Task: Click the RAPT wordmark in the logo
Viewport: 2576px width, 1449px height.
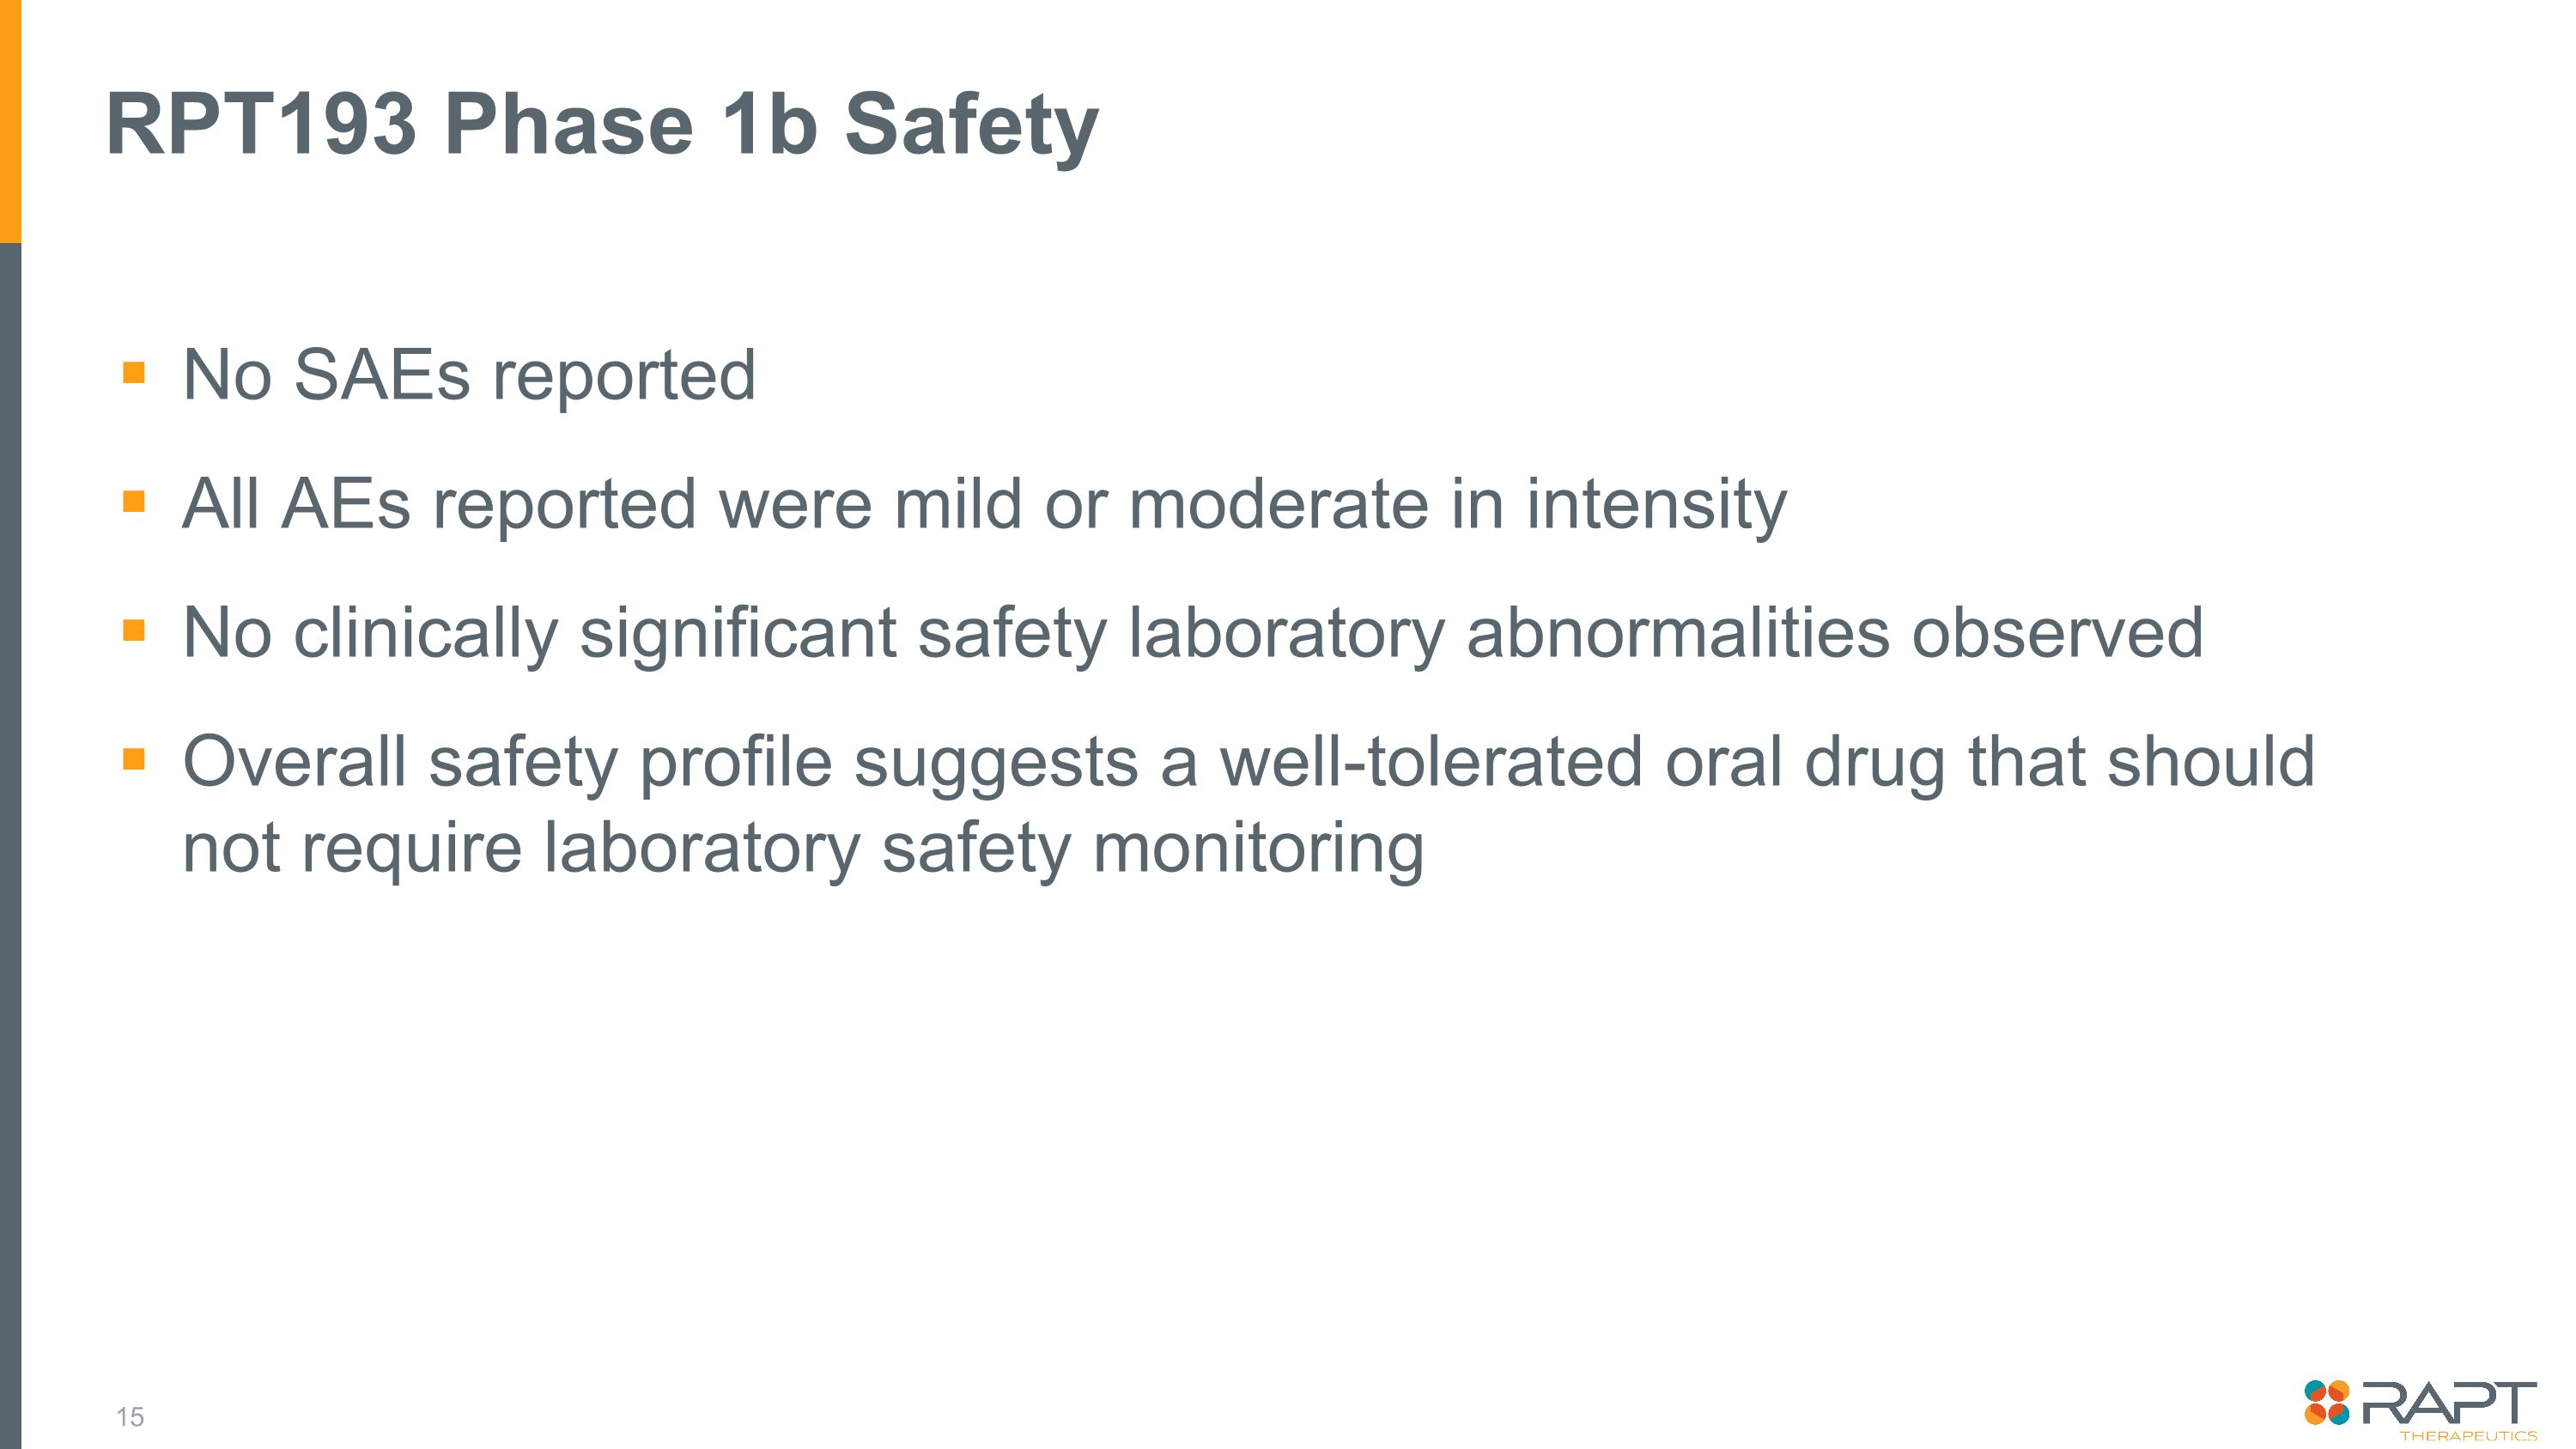Action: 2449,1401
